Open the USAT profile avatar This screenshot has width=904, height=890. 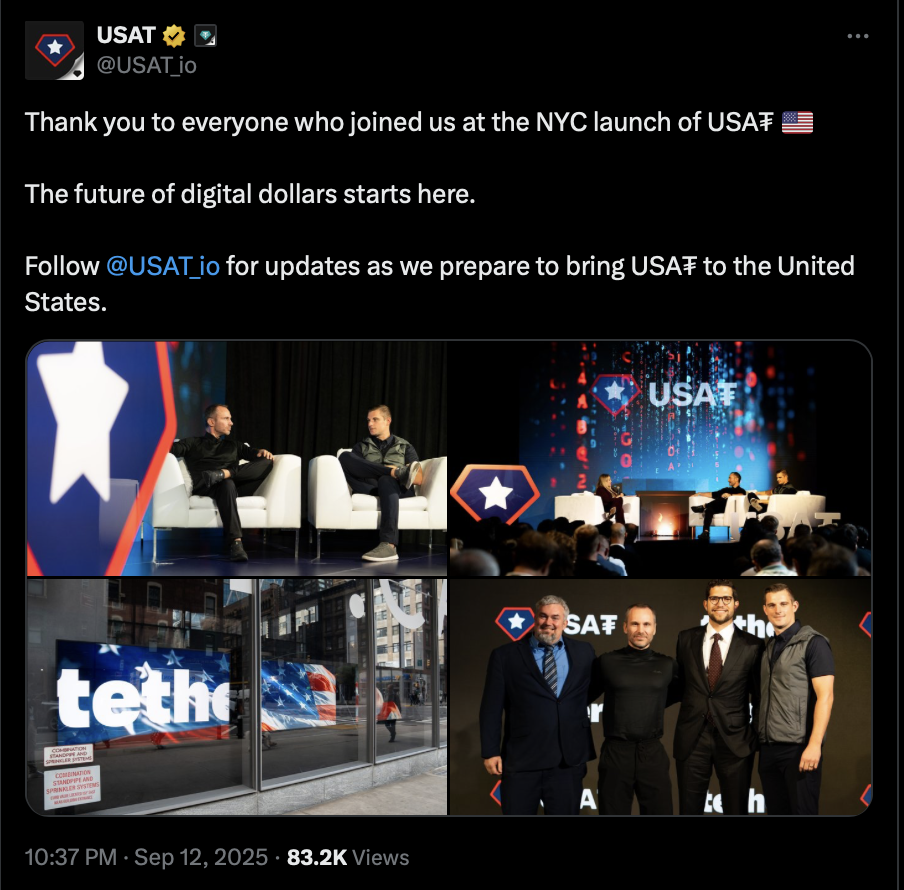[54, 50]
